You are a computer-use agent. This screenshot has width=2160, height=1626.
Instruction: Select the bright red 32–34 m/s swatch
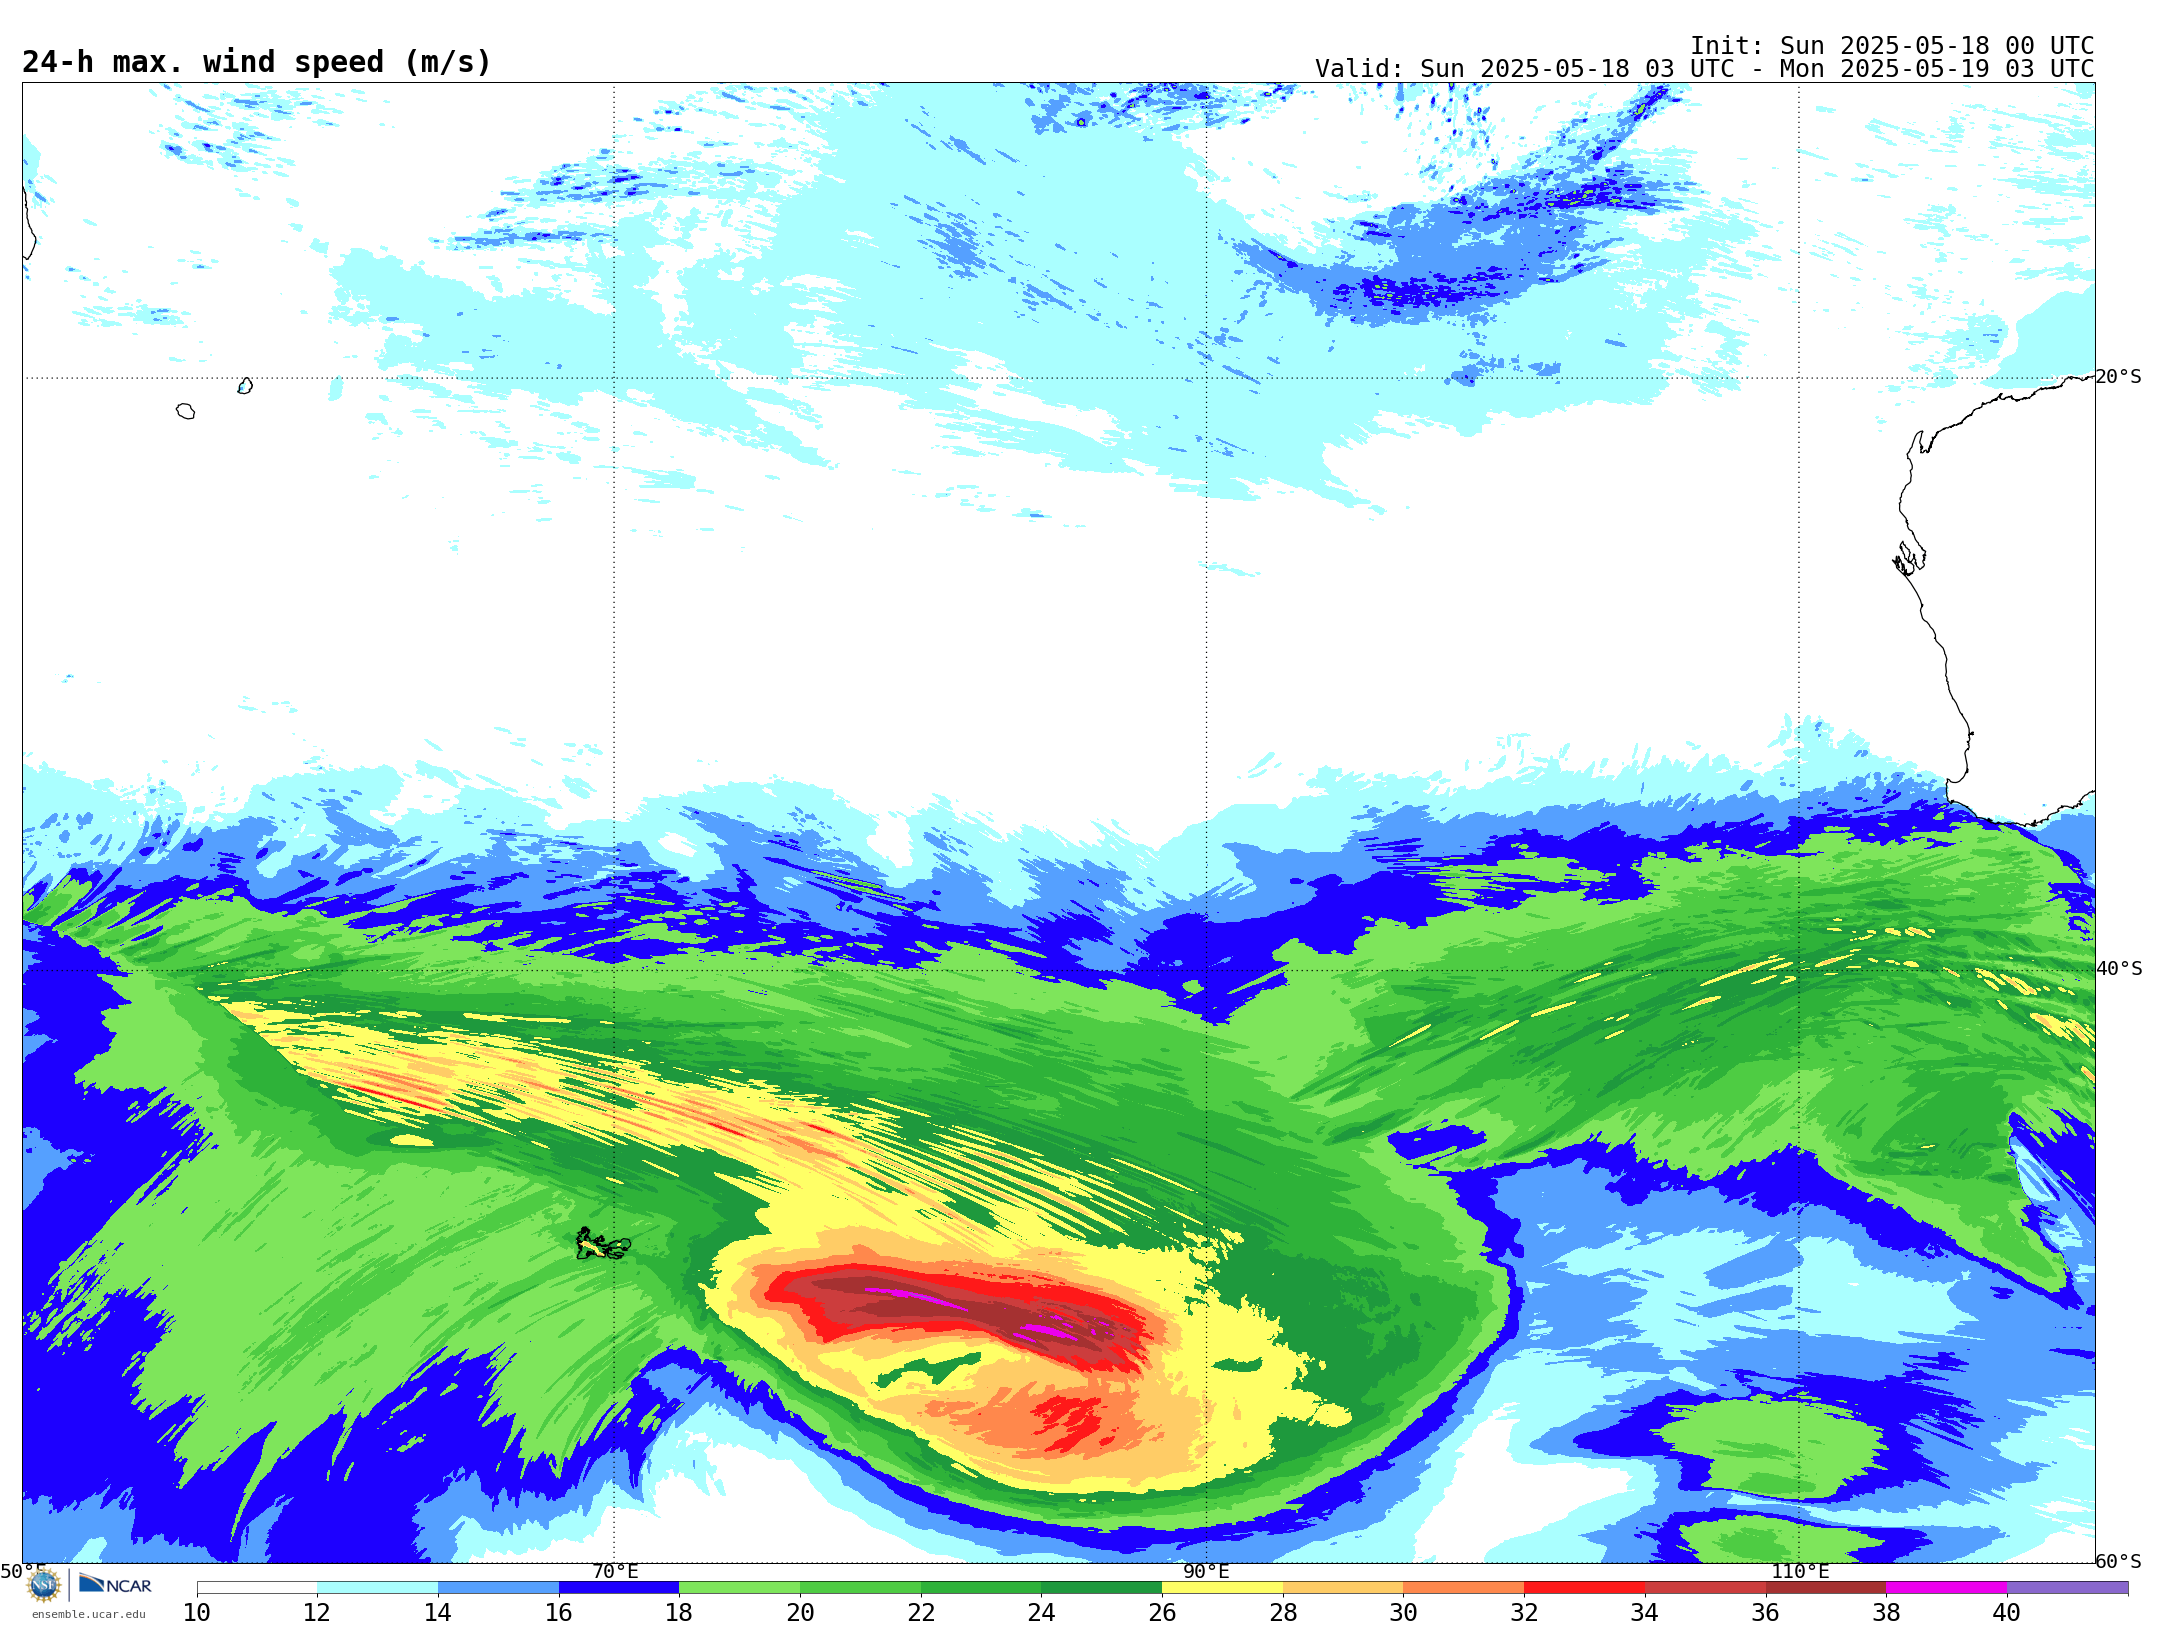pyautogui.click(x=1584, y=1588)
